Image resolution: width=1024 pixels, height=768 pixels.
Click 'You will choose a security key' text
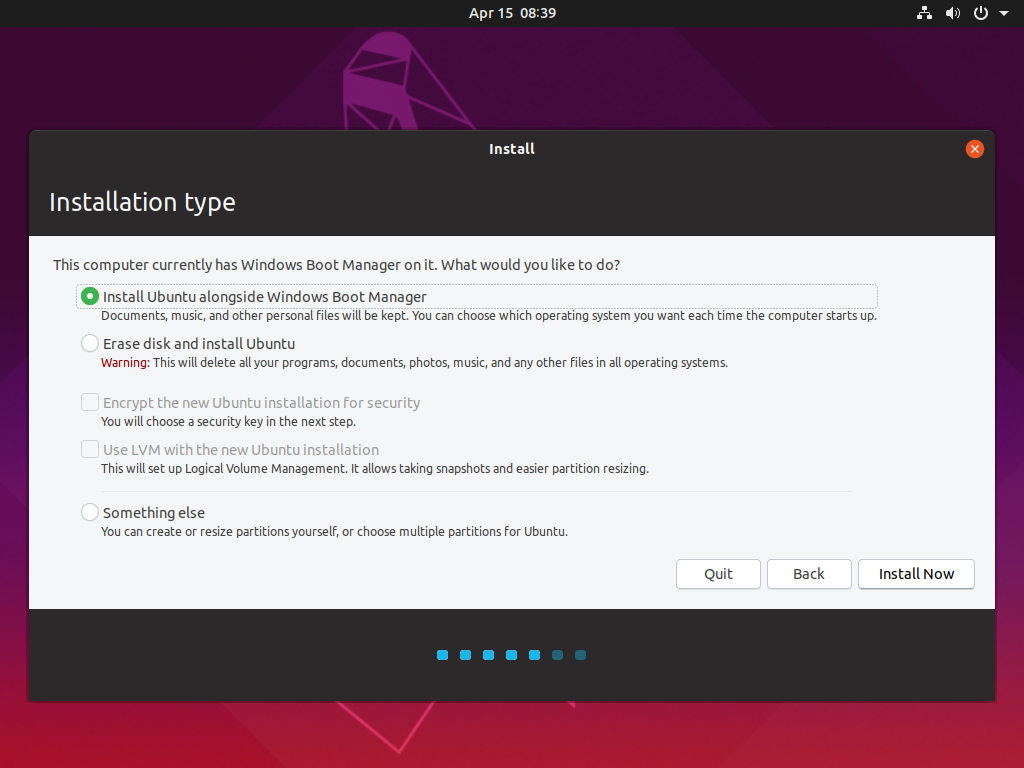click(229, 422)
